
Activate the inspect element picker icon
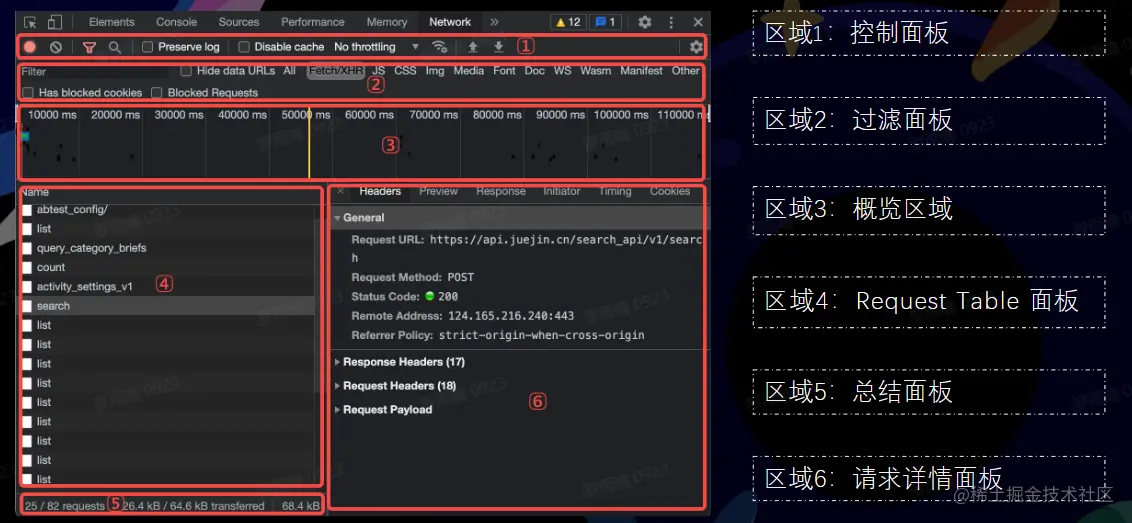(30, 22)
